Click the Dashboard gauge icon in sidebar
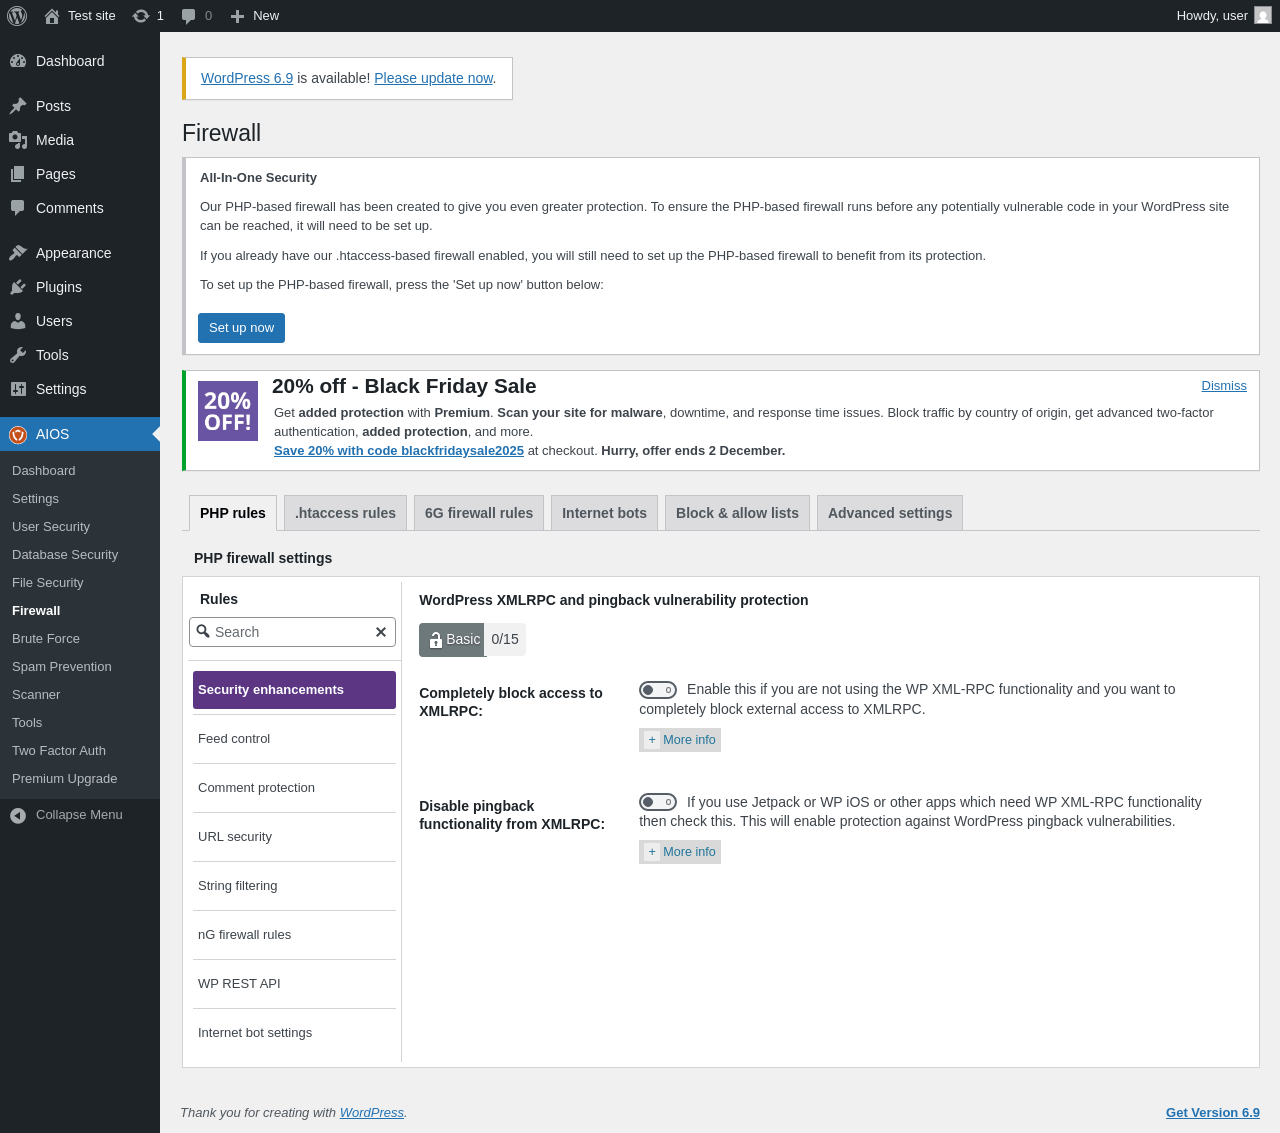This screenshot has width=1280, height=1133. [x=18, y=61]
